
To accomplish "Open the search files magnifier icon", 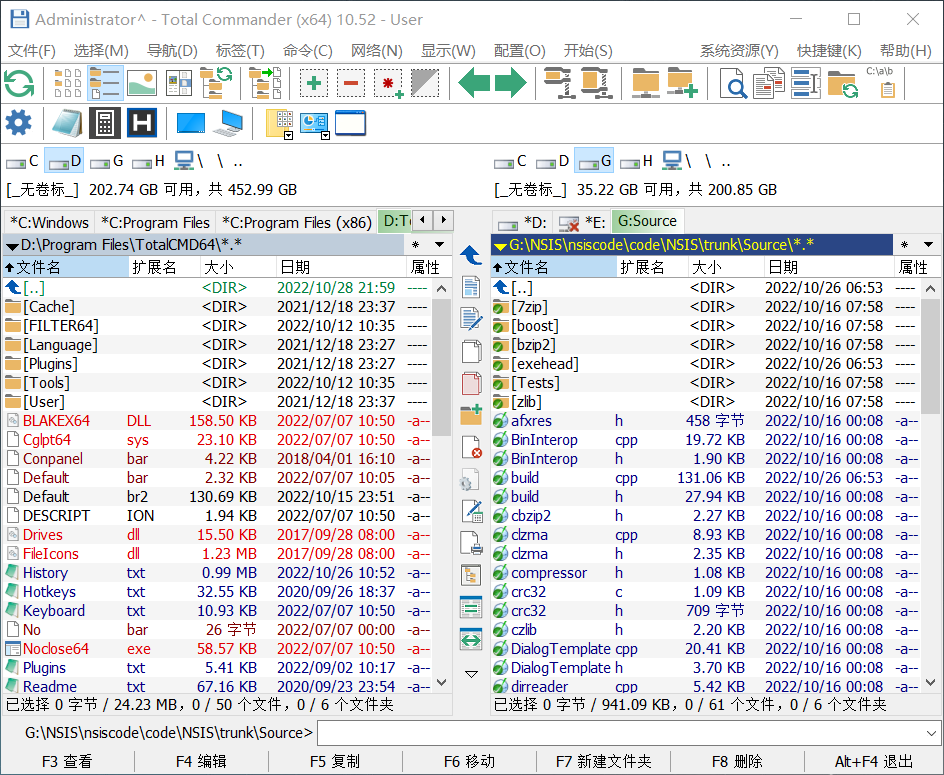I will 733,83.
